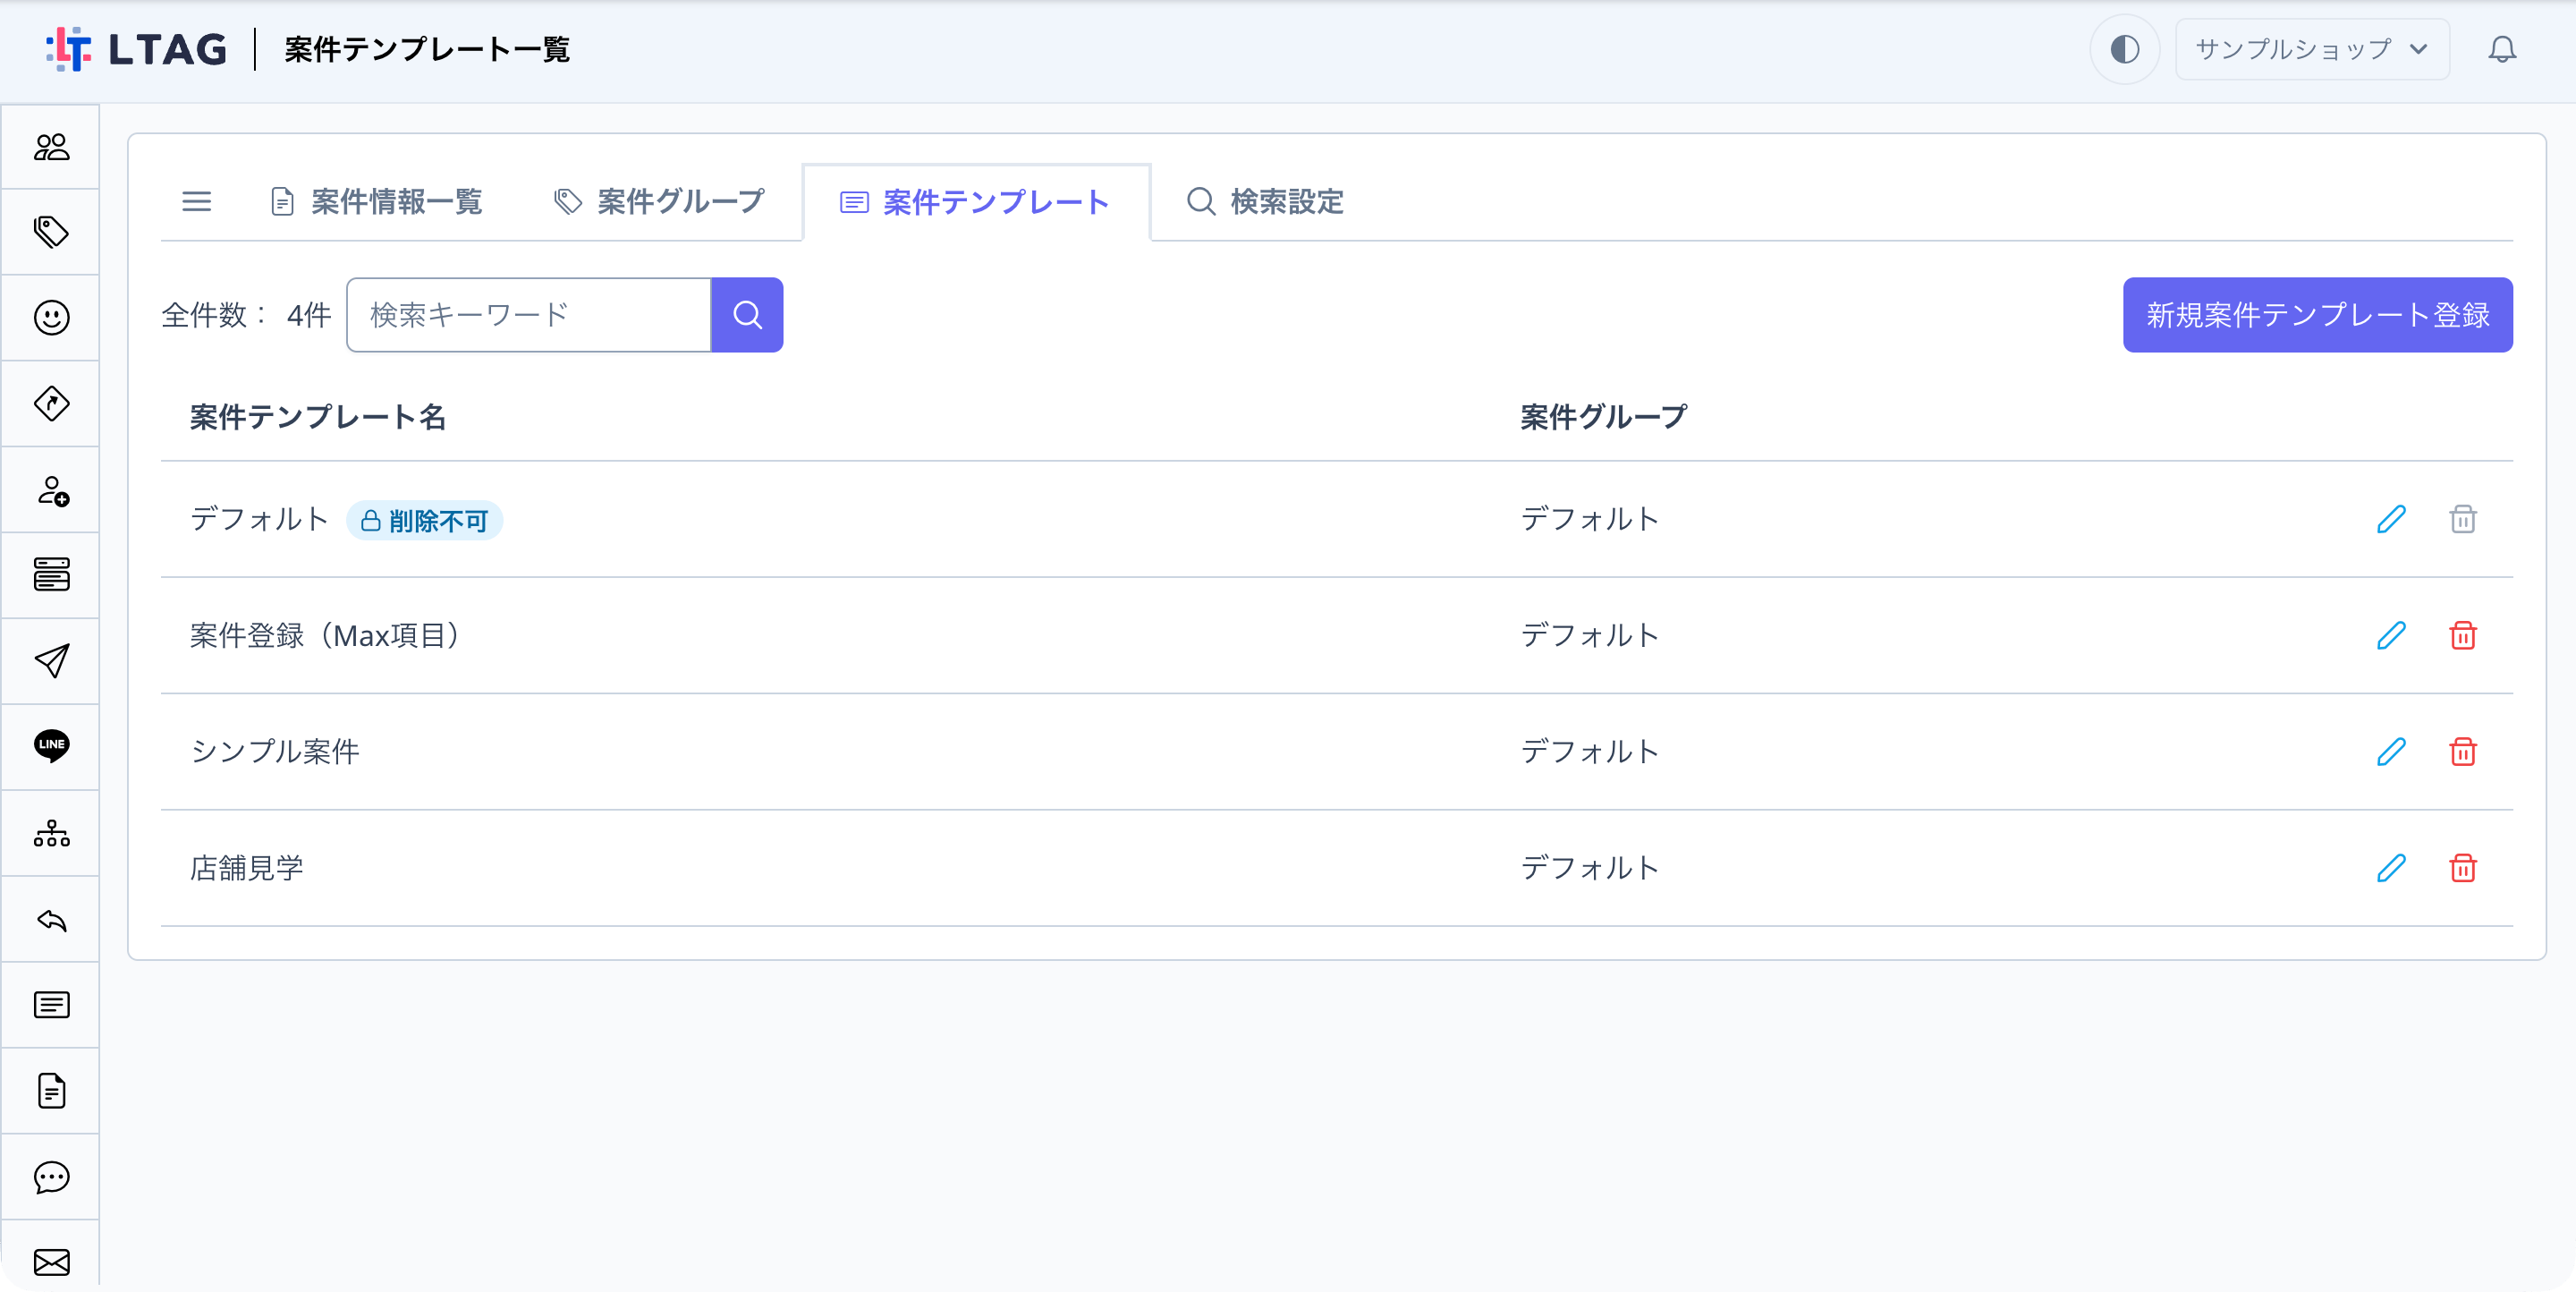Image resolution: width=2576 pixels, height=1292 pixels.
Task: Click the purple search magnifier button
Action: click(x=747, y=315)
